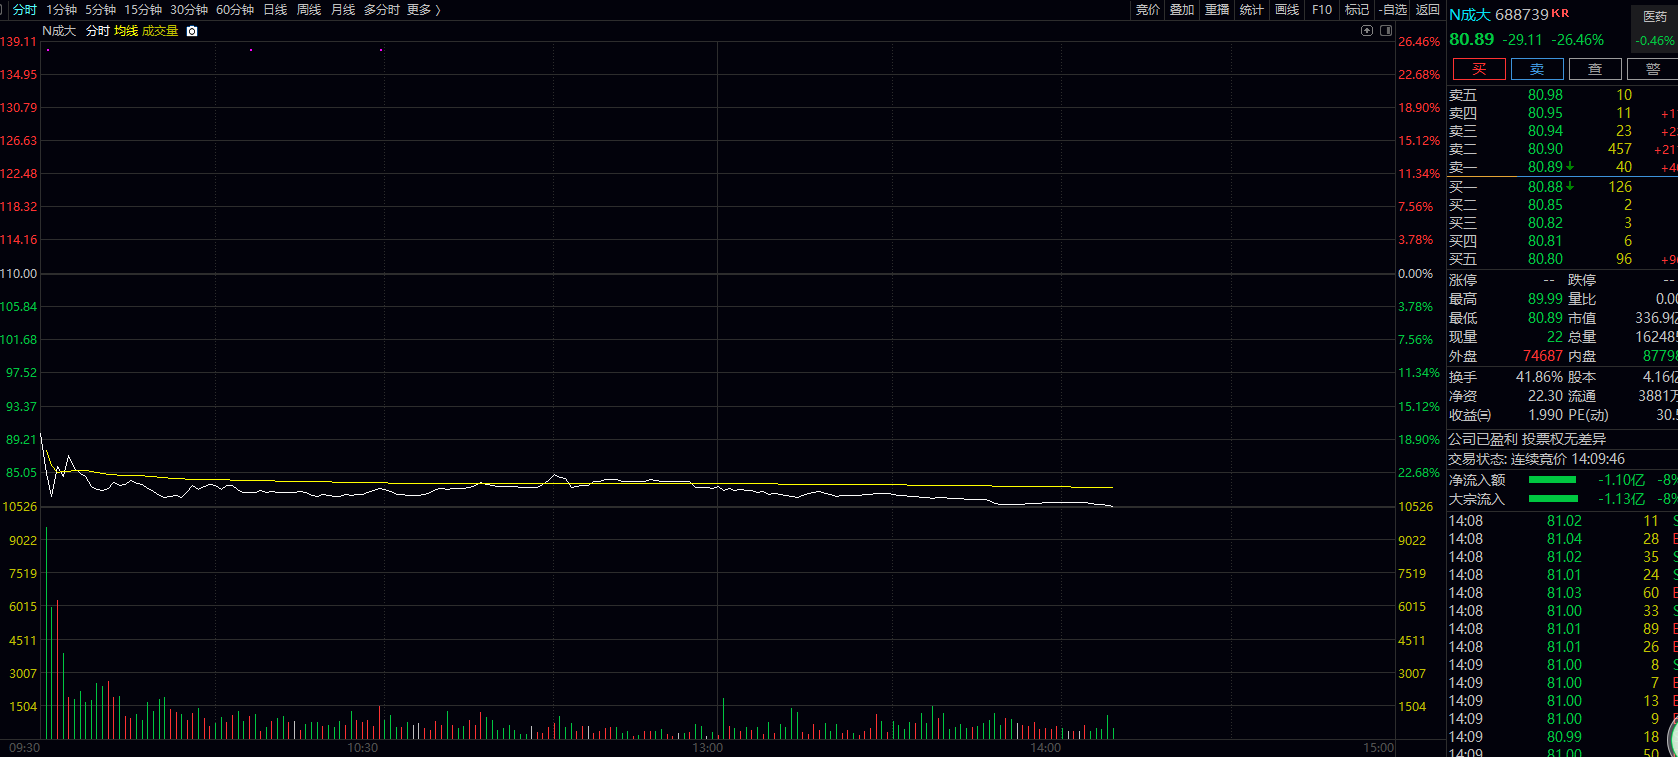Screen dimensions: 1678x757
Task: Switch to 1分钟 timeframe
Action: 61,9
